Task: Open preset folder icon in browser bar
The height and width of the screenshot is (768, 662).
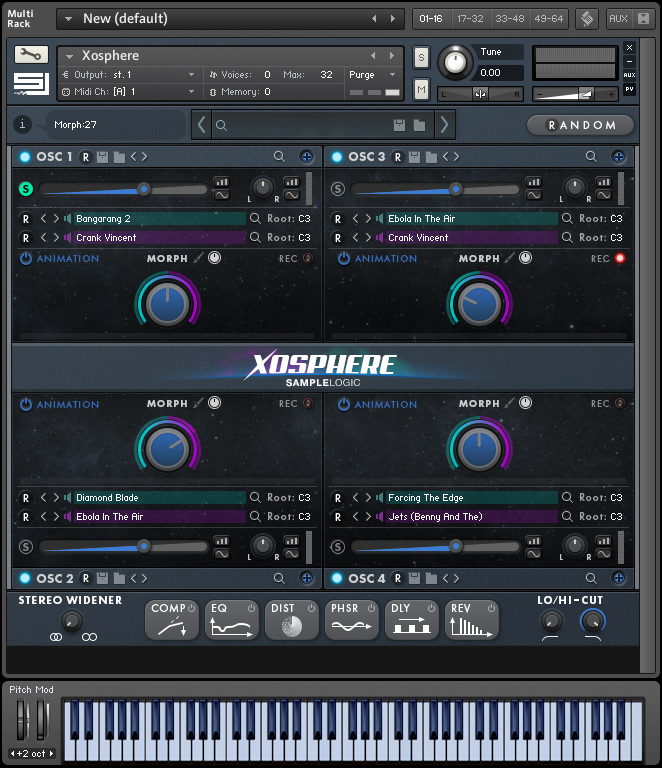Action: [419, 125]
